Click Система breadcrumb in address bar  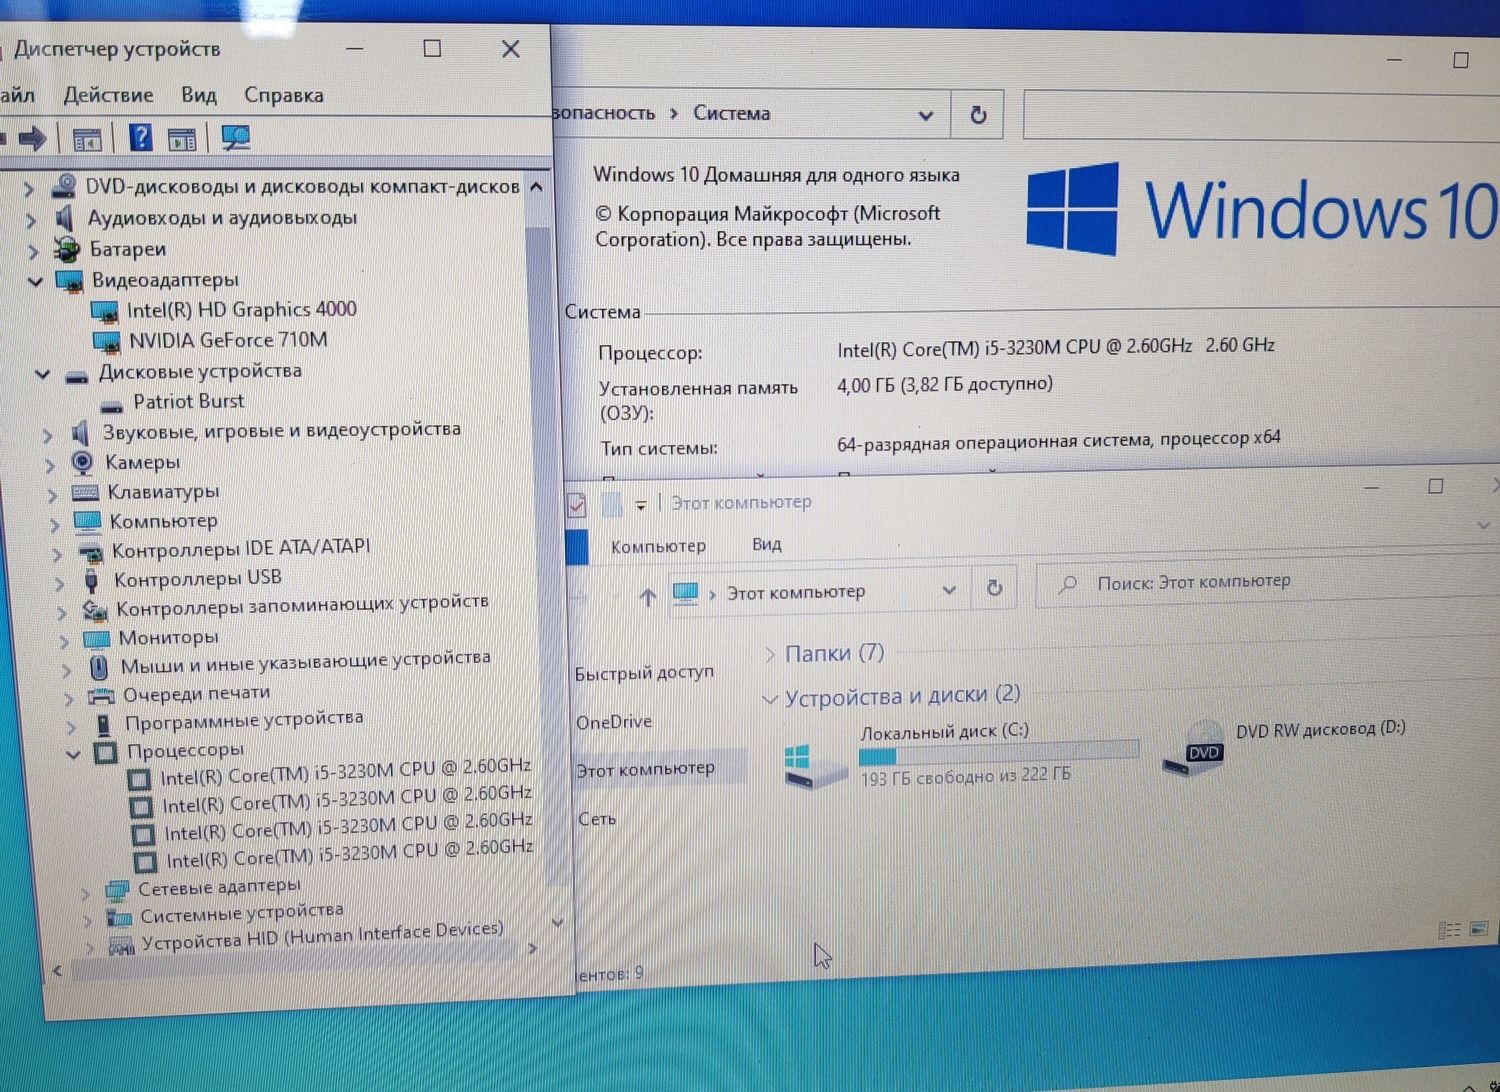click(731, 113)
